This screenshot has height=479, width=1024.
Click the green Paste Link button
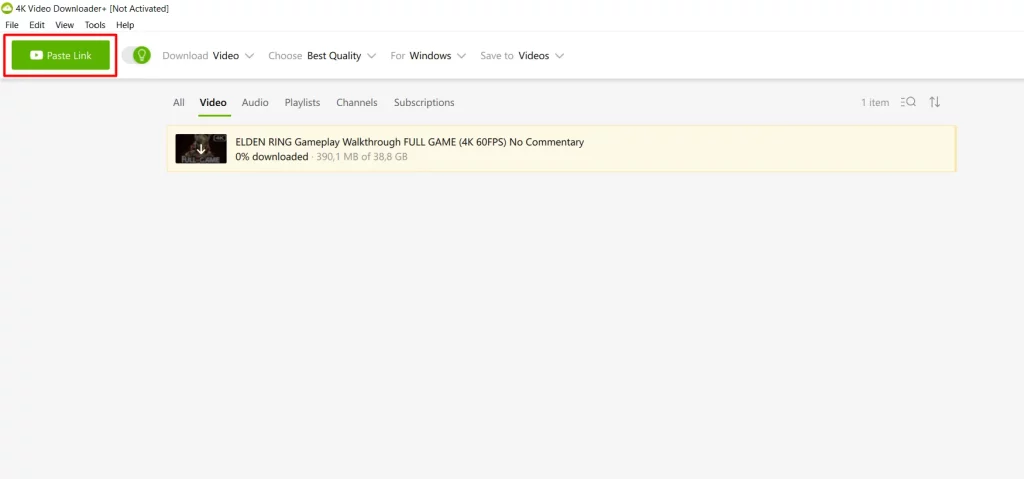(x=61, y=56)
